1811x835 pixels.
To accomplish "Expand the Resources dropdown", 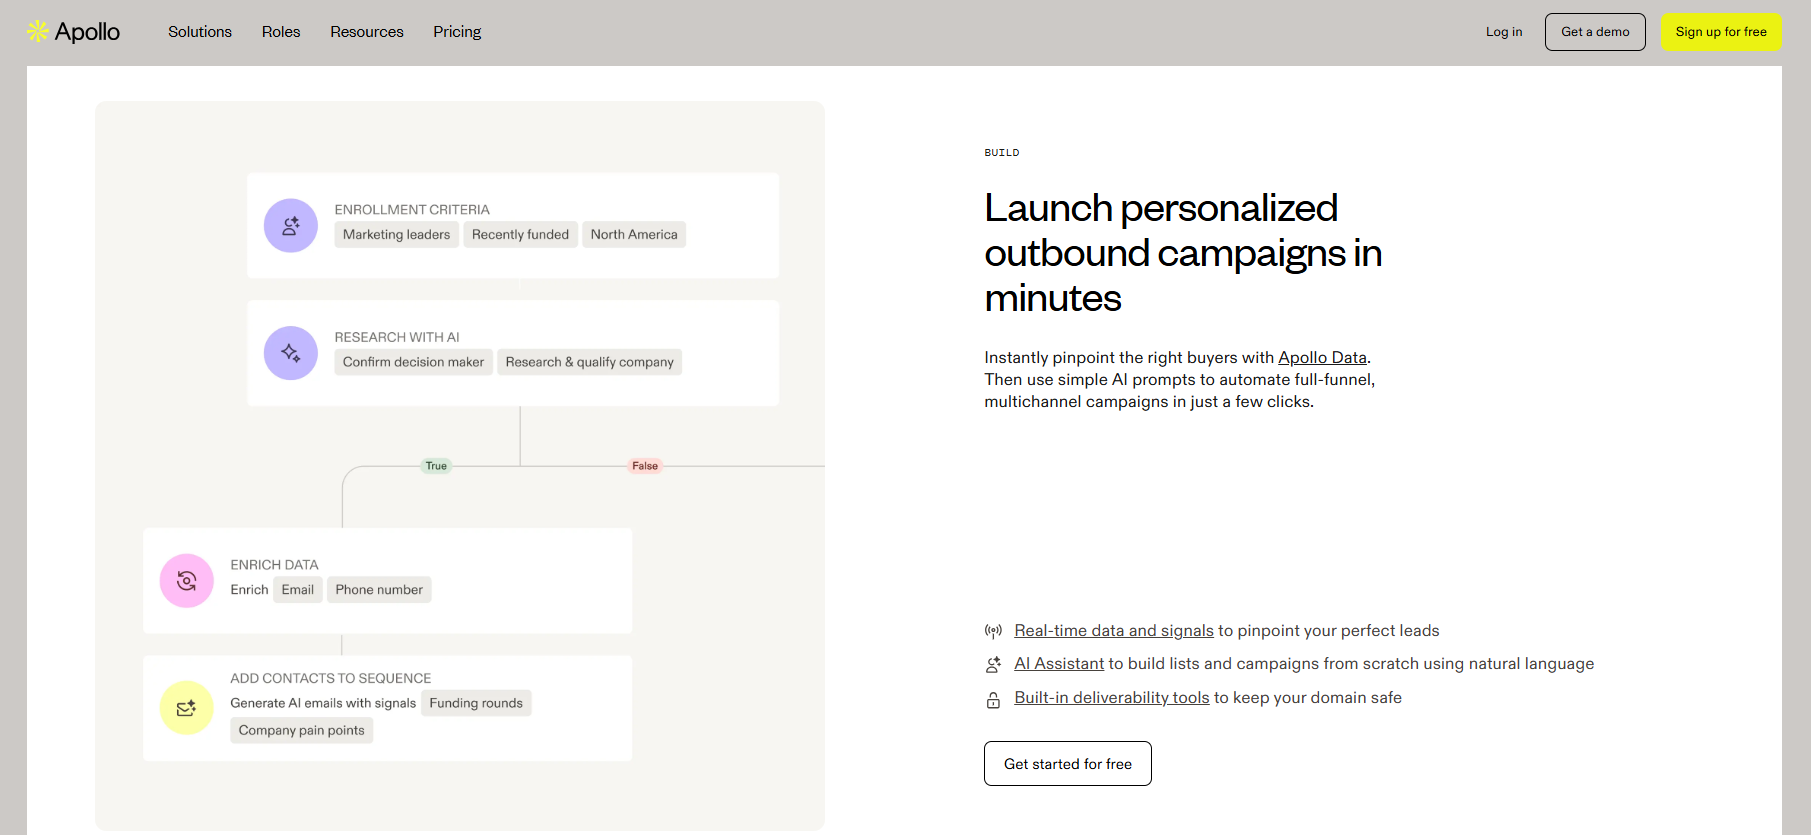I will [x=366, y=31].
